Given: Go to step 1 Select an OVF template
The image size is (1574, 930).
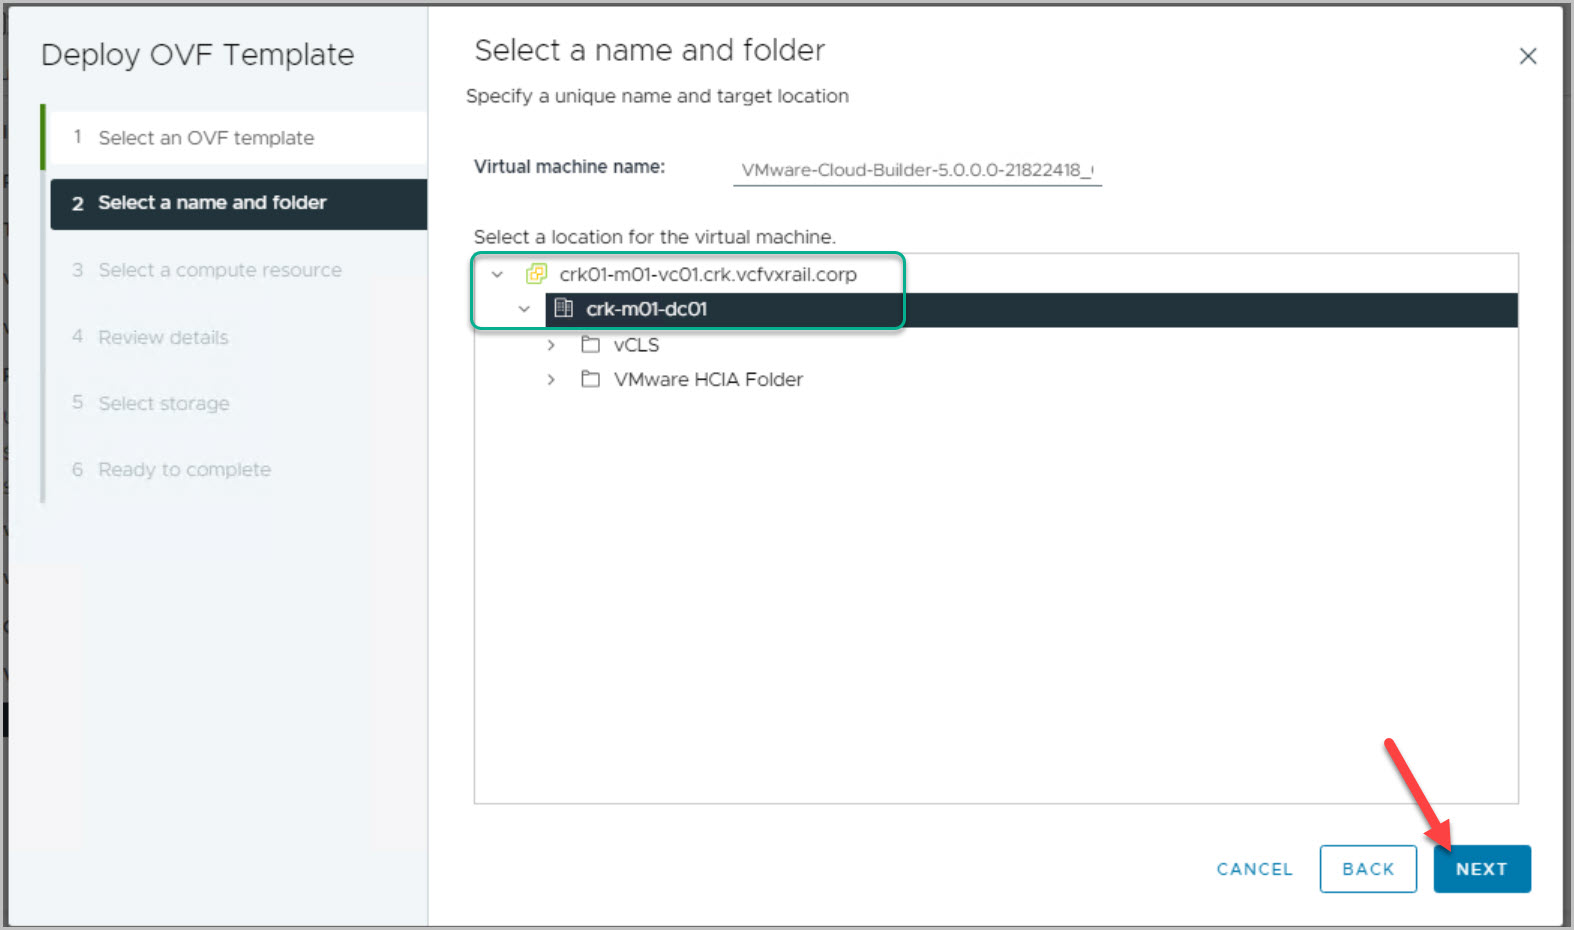Looking at the screenshot, I should 206,138.
